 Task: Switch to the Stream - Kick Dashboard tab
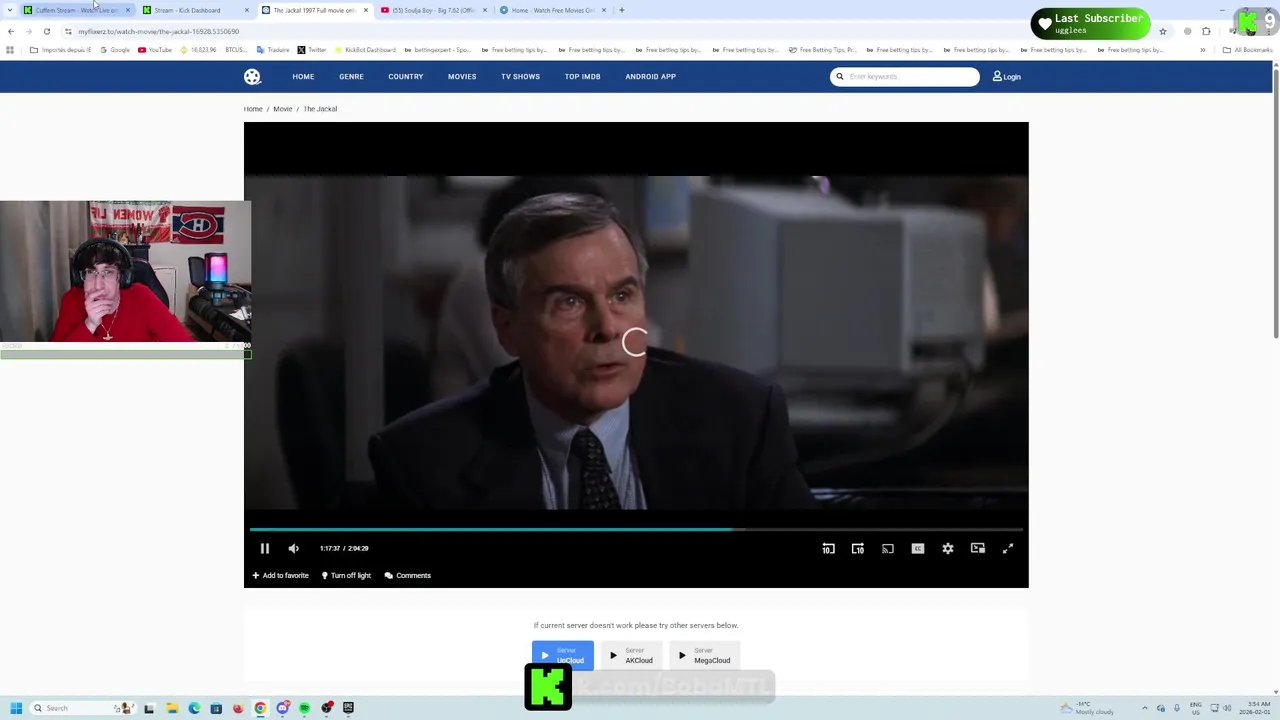coord(195,10)
